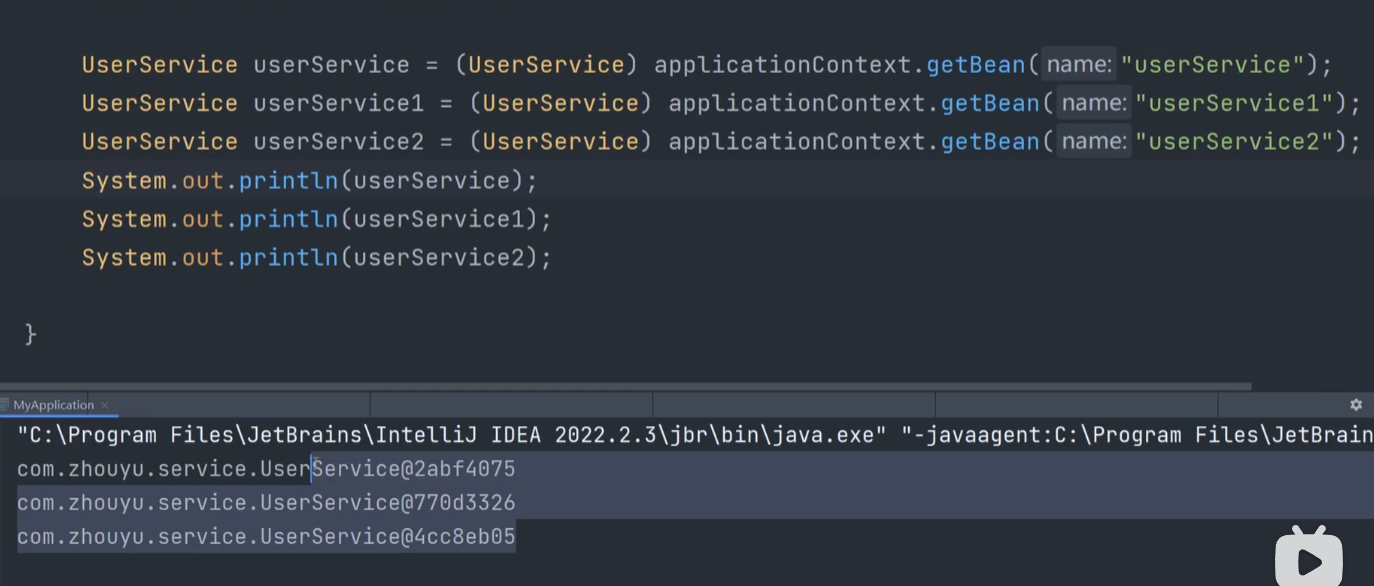Click the "userService1" string literal
Image resolution: width=1374 pixels, height=586 pixels.
pyautogui.click(x=1234, y=103)
